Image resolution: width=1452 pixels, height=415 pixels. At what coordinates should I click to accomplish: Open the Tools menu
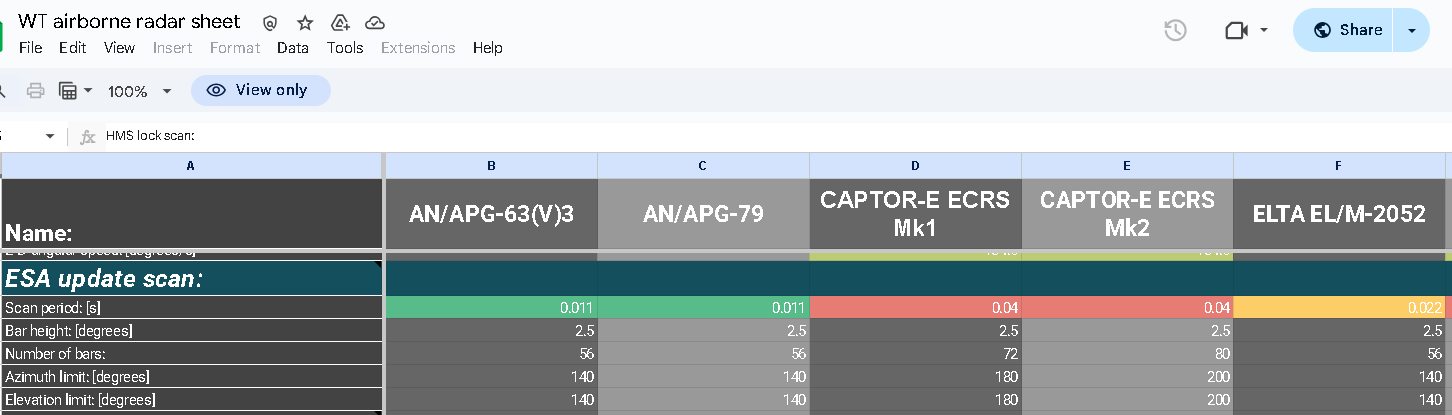click(x=345, y=48)
